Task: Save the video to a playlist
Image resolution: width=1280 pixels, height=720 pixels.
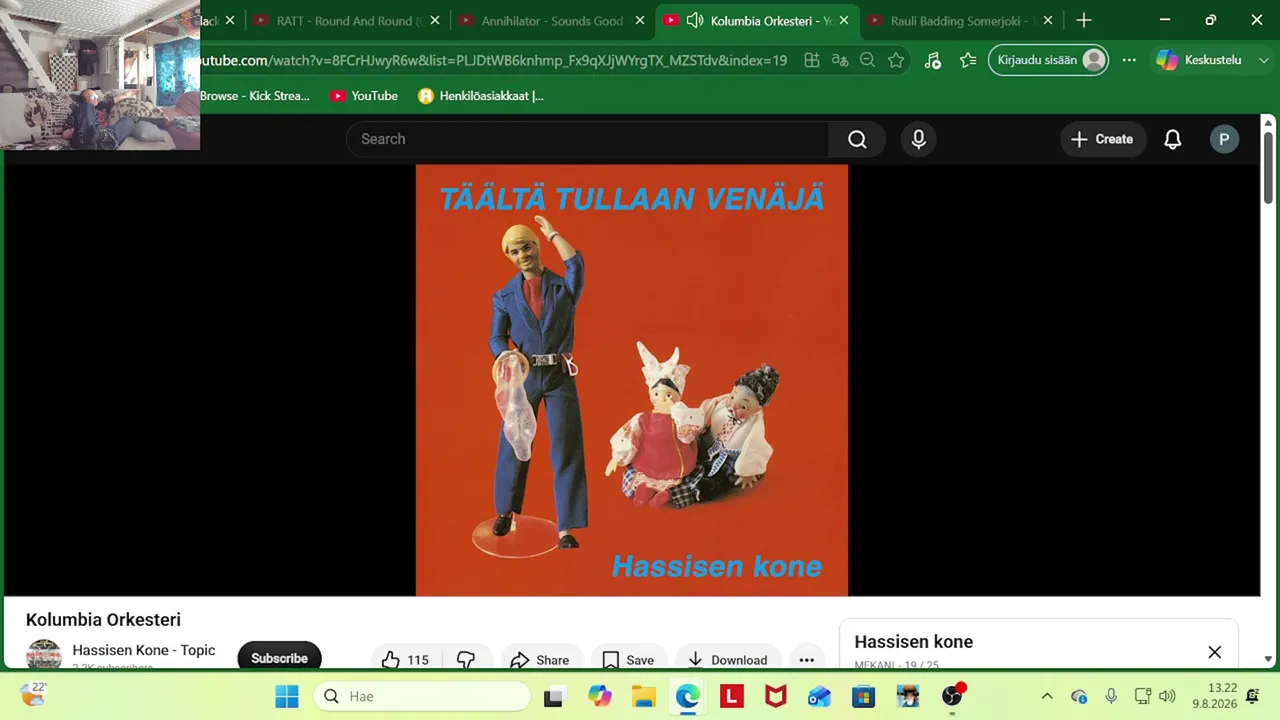Action: [628, 659]
